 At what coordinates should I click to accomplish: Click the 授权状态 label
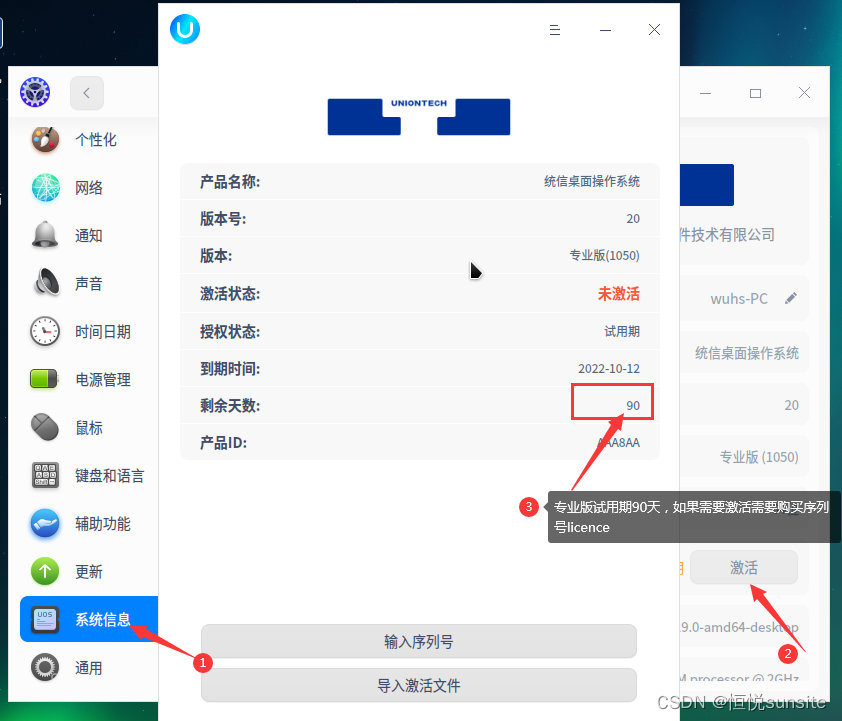230,332
